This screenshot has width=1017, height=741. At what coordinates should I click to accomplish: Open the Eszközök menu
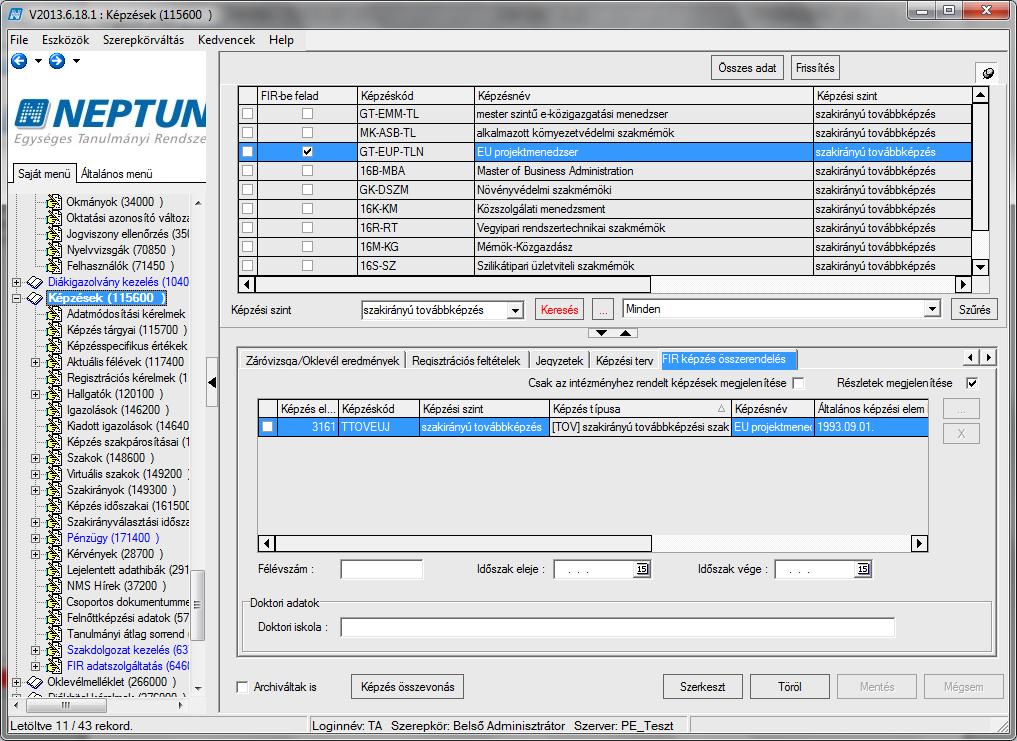click(66, 40)
